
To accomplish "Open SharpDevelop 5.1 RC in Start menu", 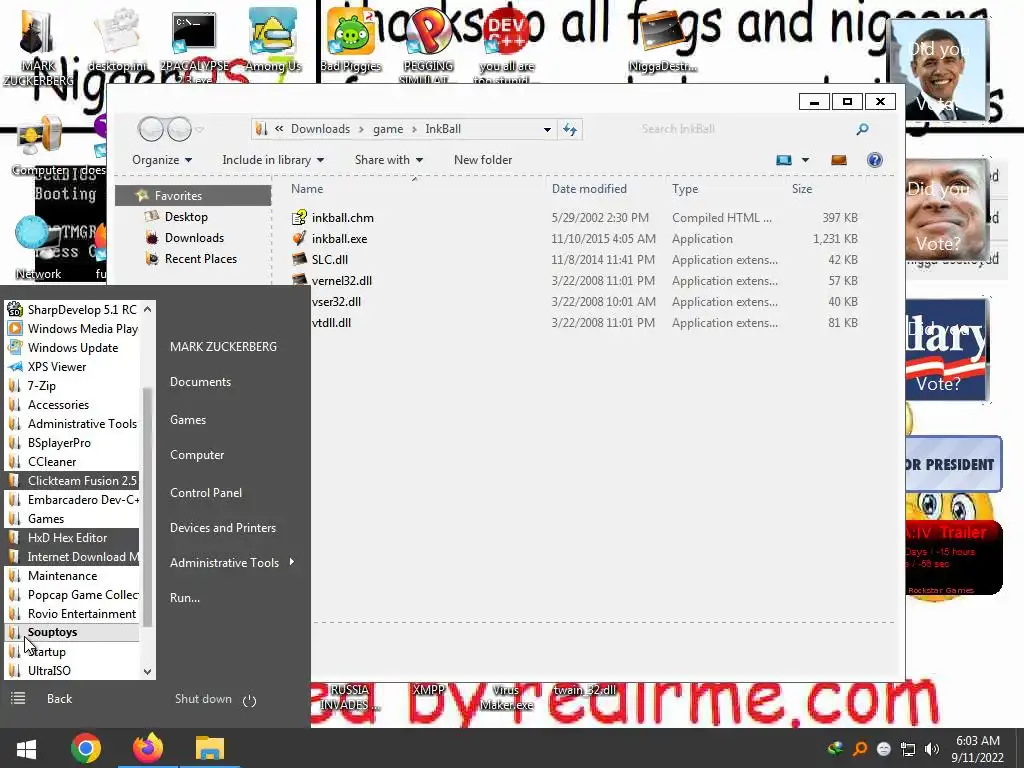I will [72, 310].
